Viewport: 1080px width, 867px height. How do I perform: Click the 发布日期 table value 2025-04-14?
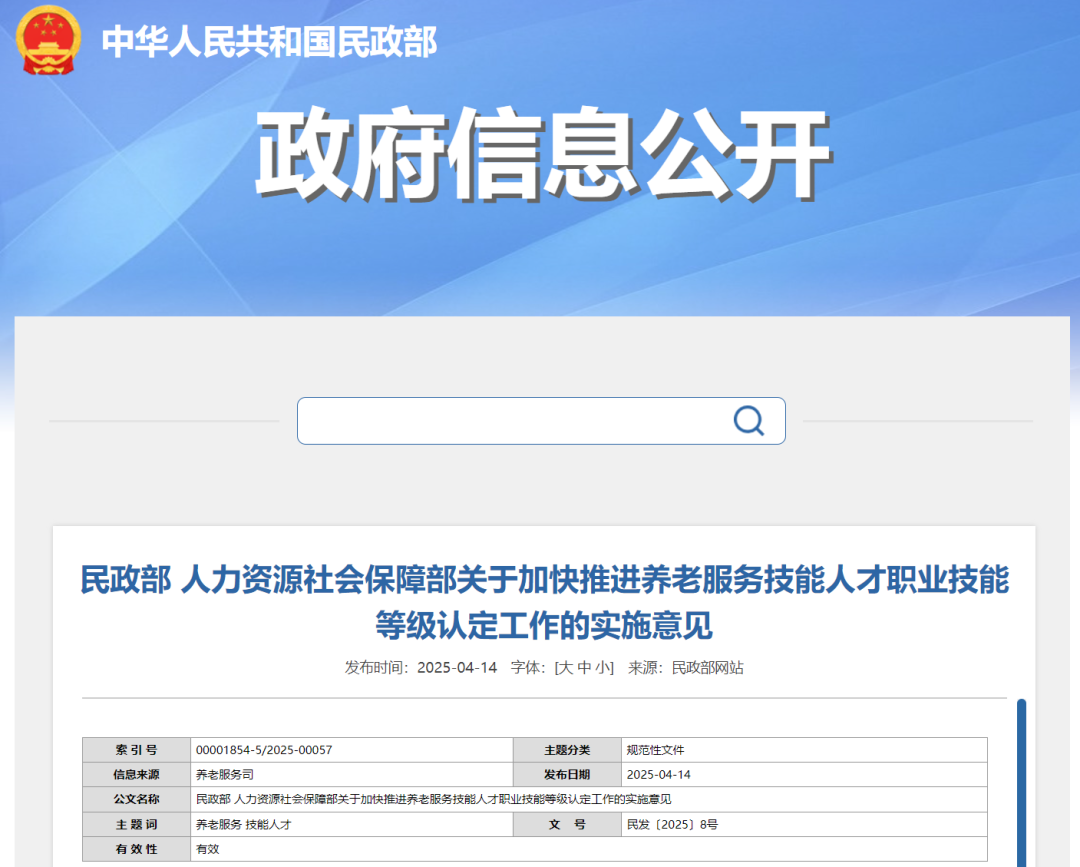[x=658, y=775]
